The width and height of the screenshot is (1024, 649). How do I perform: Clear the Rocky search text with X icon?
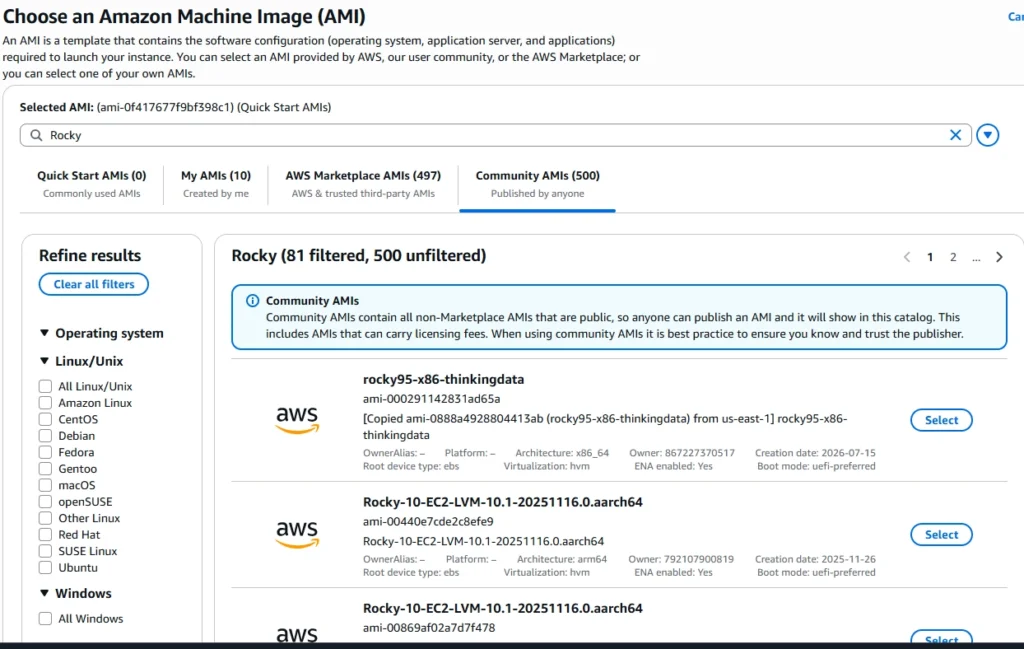tap(955, 135)
